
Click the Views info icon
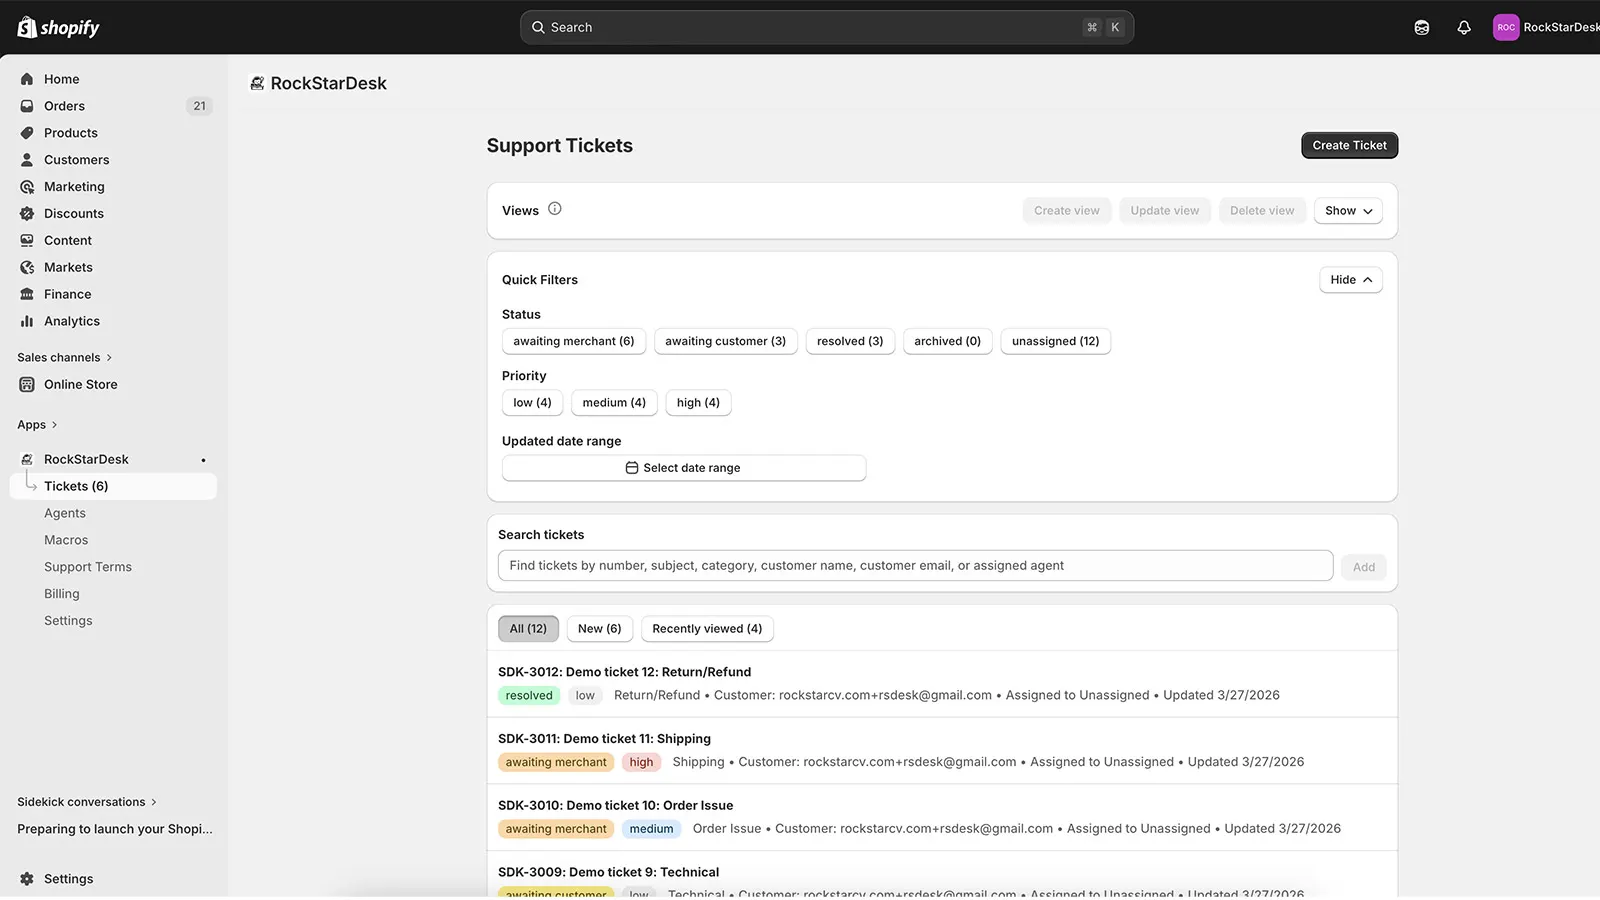(555, 209)
